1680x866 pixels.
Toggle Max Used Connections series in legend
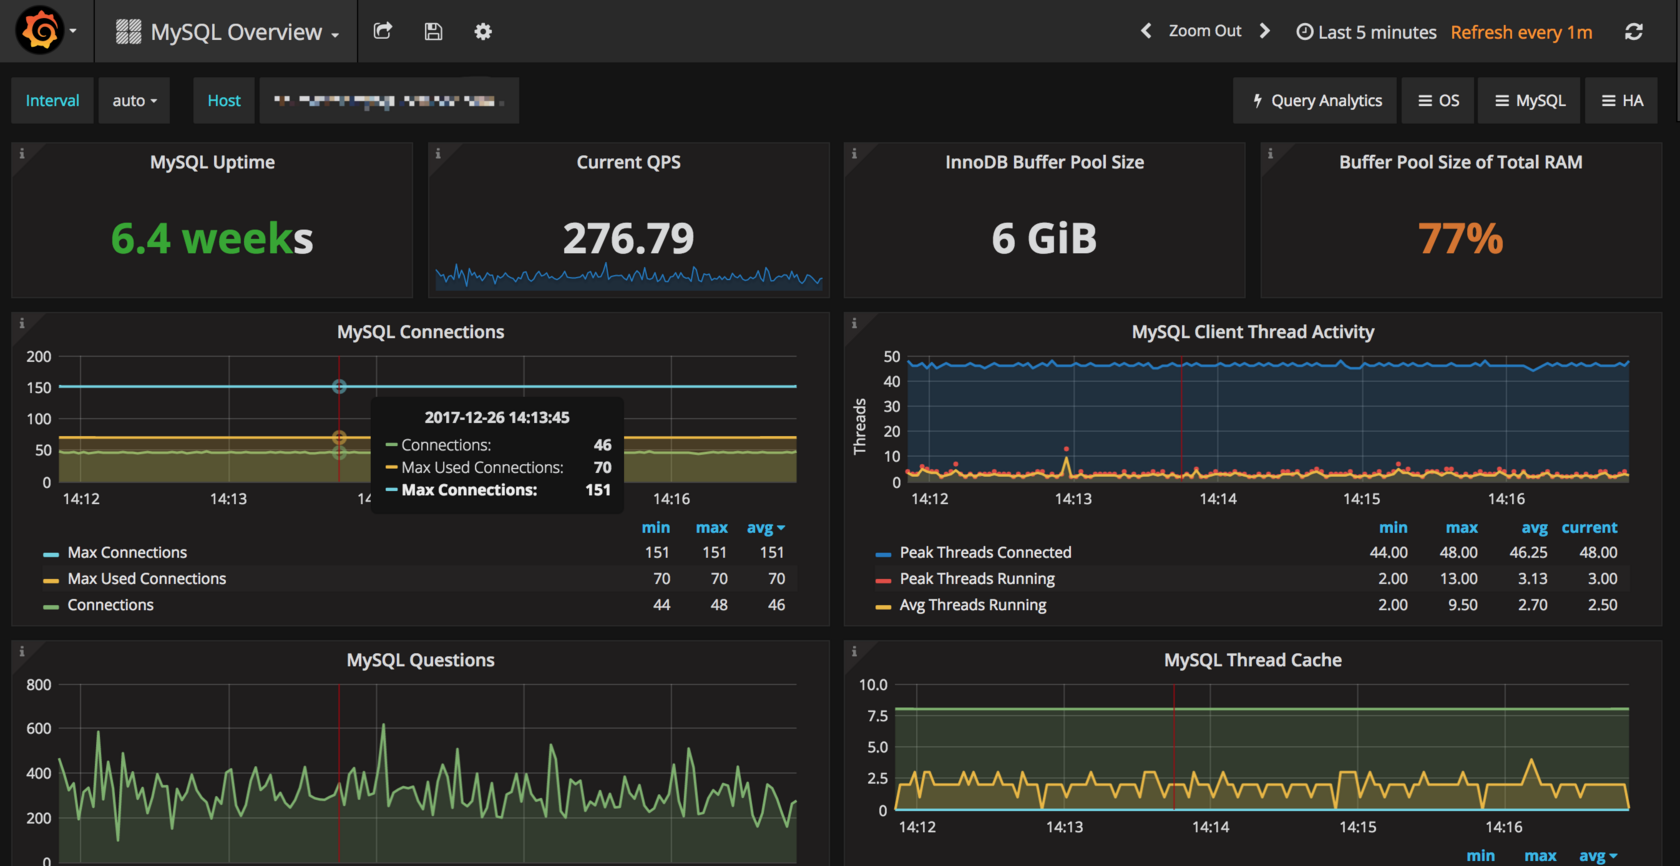point(147,579)
